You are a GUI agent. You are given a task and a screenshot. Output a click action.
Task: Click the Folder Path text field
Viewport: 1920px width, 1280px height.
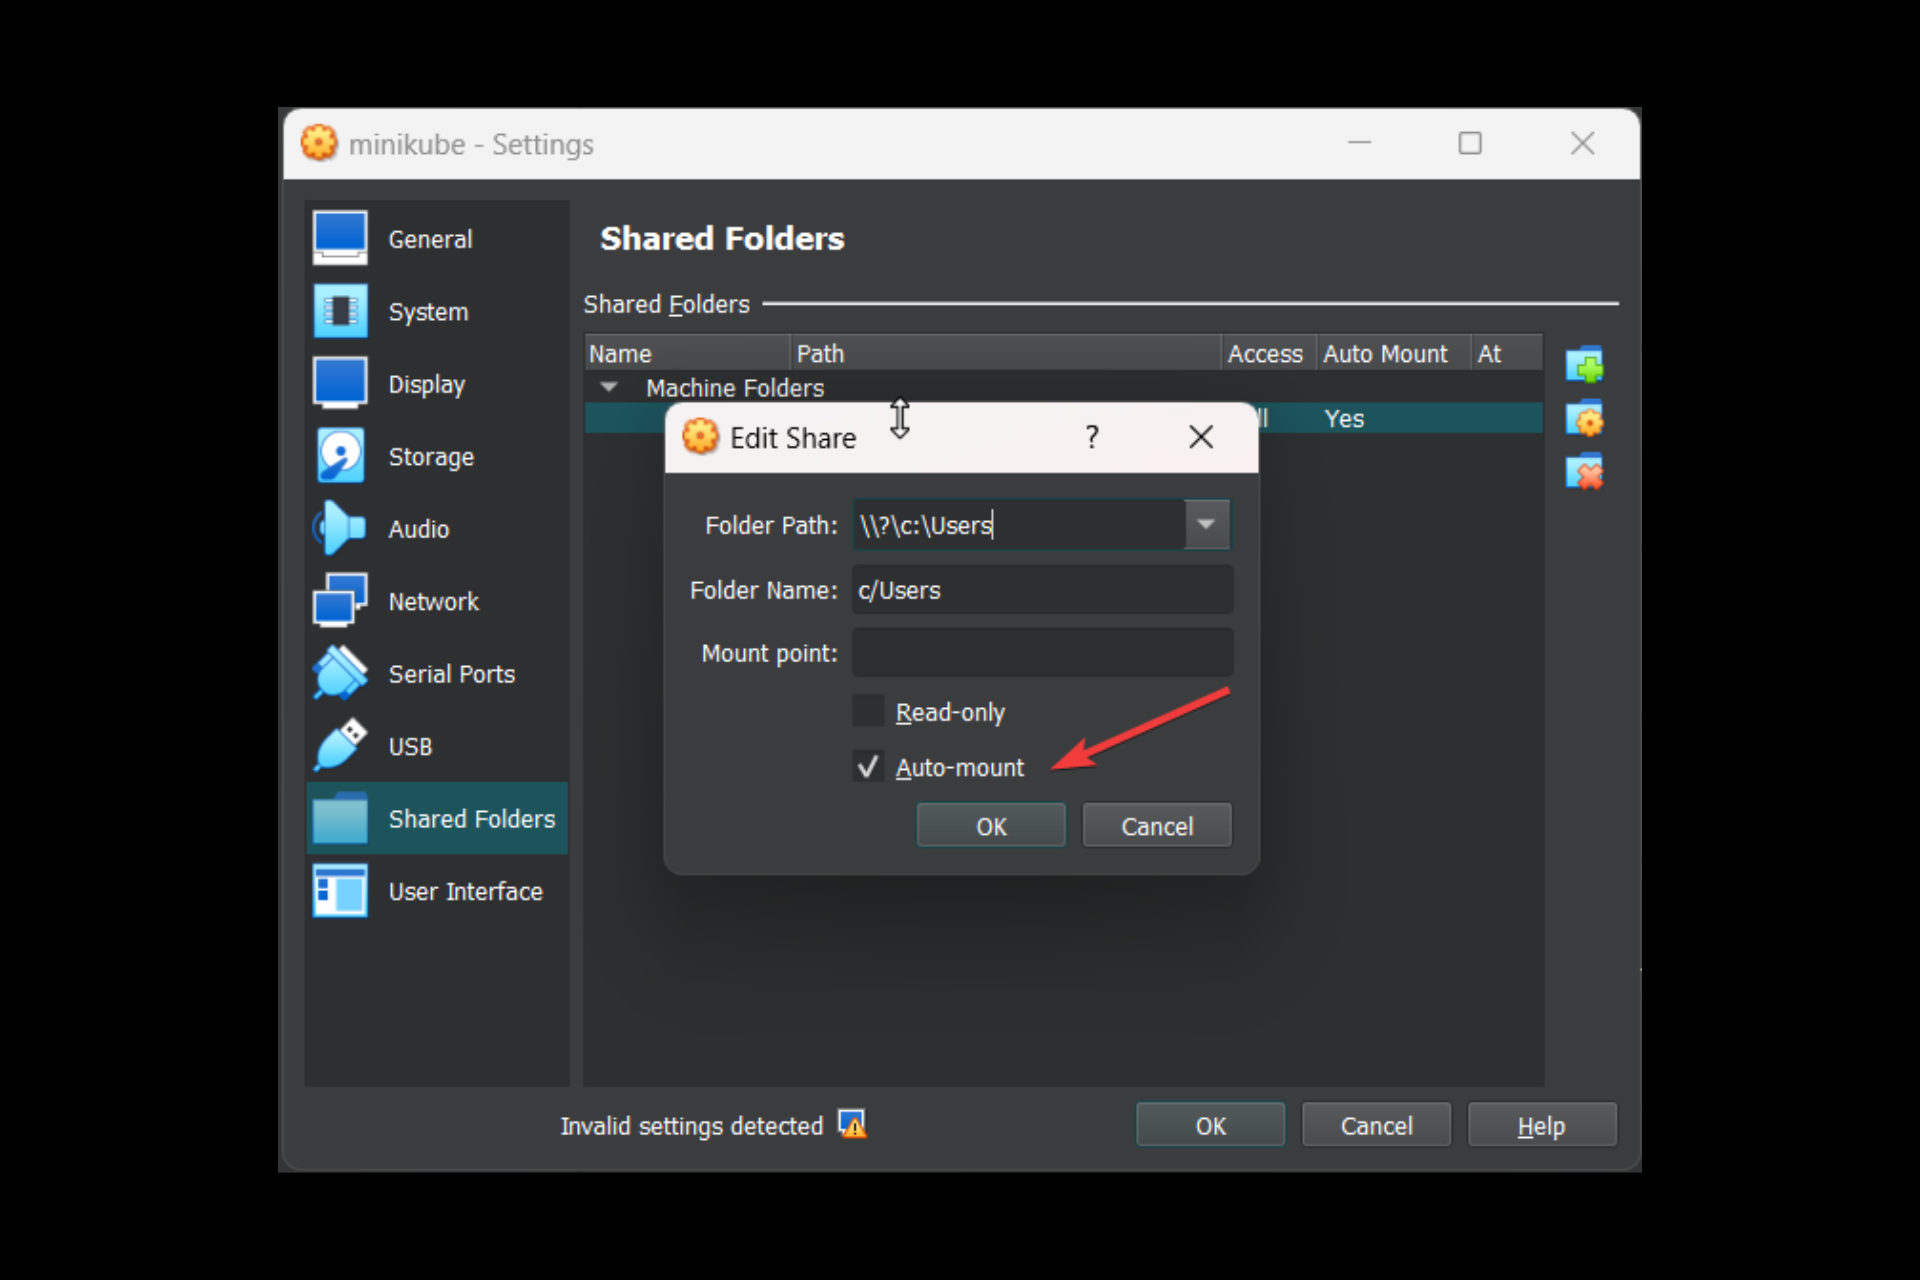tap(1019, 524)
